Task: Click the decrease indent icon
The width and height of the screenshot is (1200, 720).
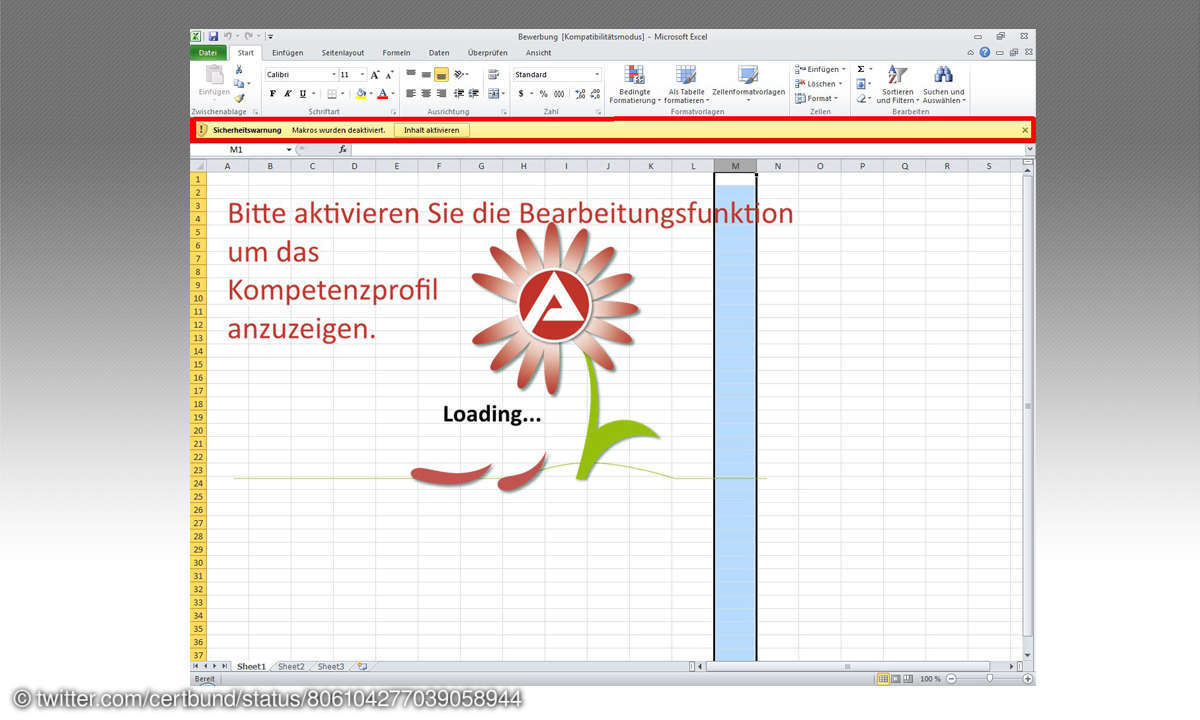Action: tap(459, 94)
